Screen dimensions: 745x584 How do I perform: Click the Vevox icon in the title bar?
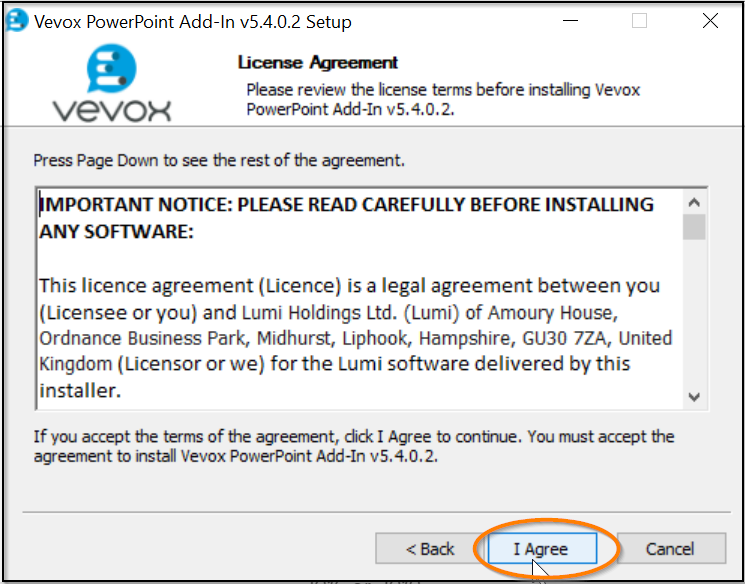click(x=17, y=21)
